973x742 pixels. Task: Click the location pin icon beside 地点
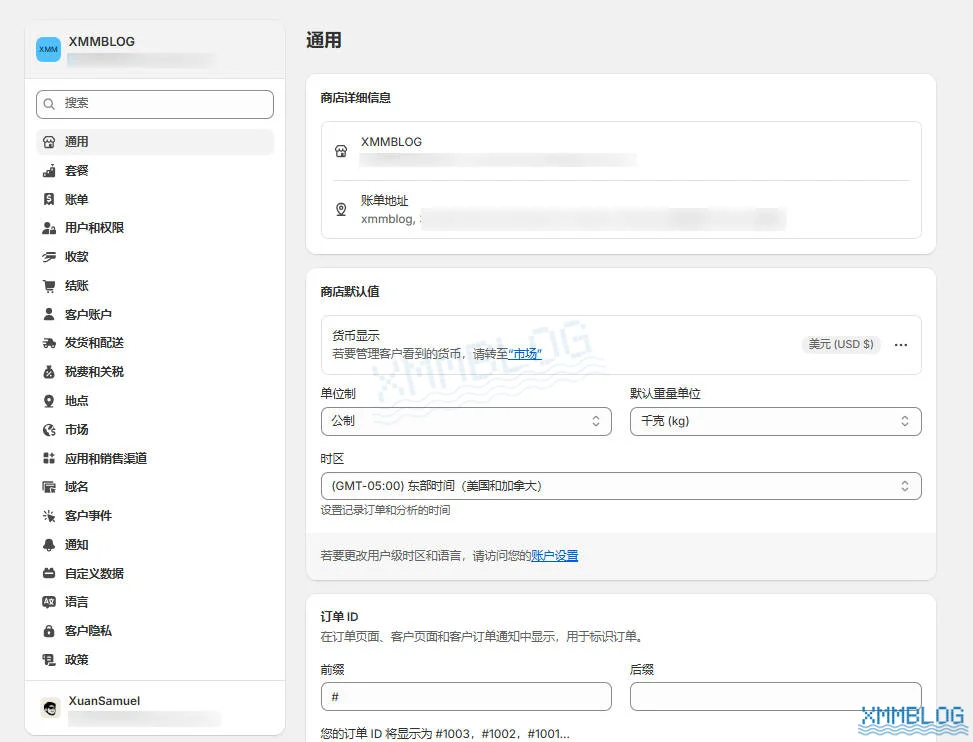(x=49, y=401)
